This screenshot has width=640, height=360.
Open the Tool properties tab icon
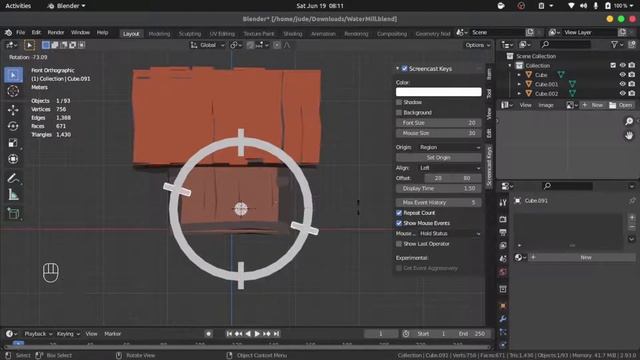[x=503, y=203]
